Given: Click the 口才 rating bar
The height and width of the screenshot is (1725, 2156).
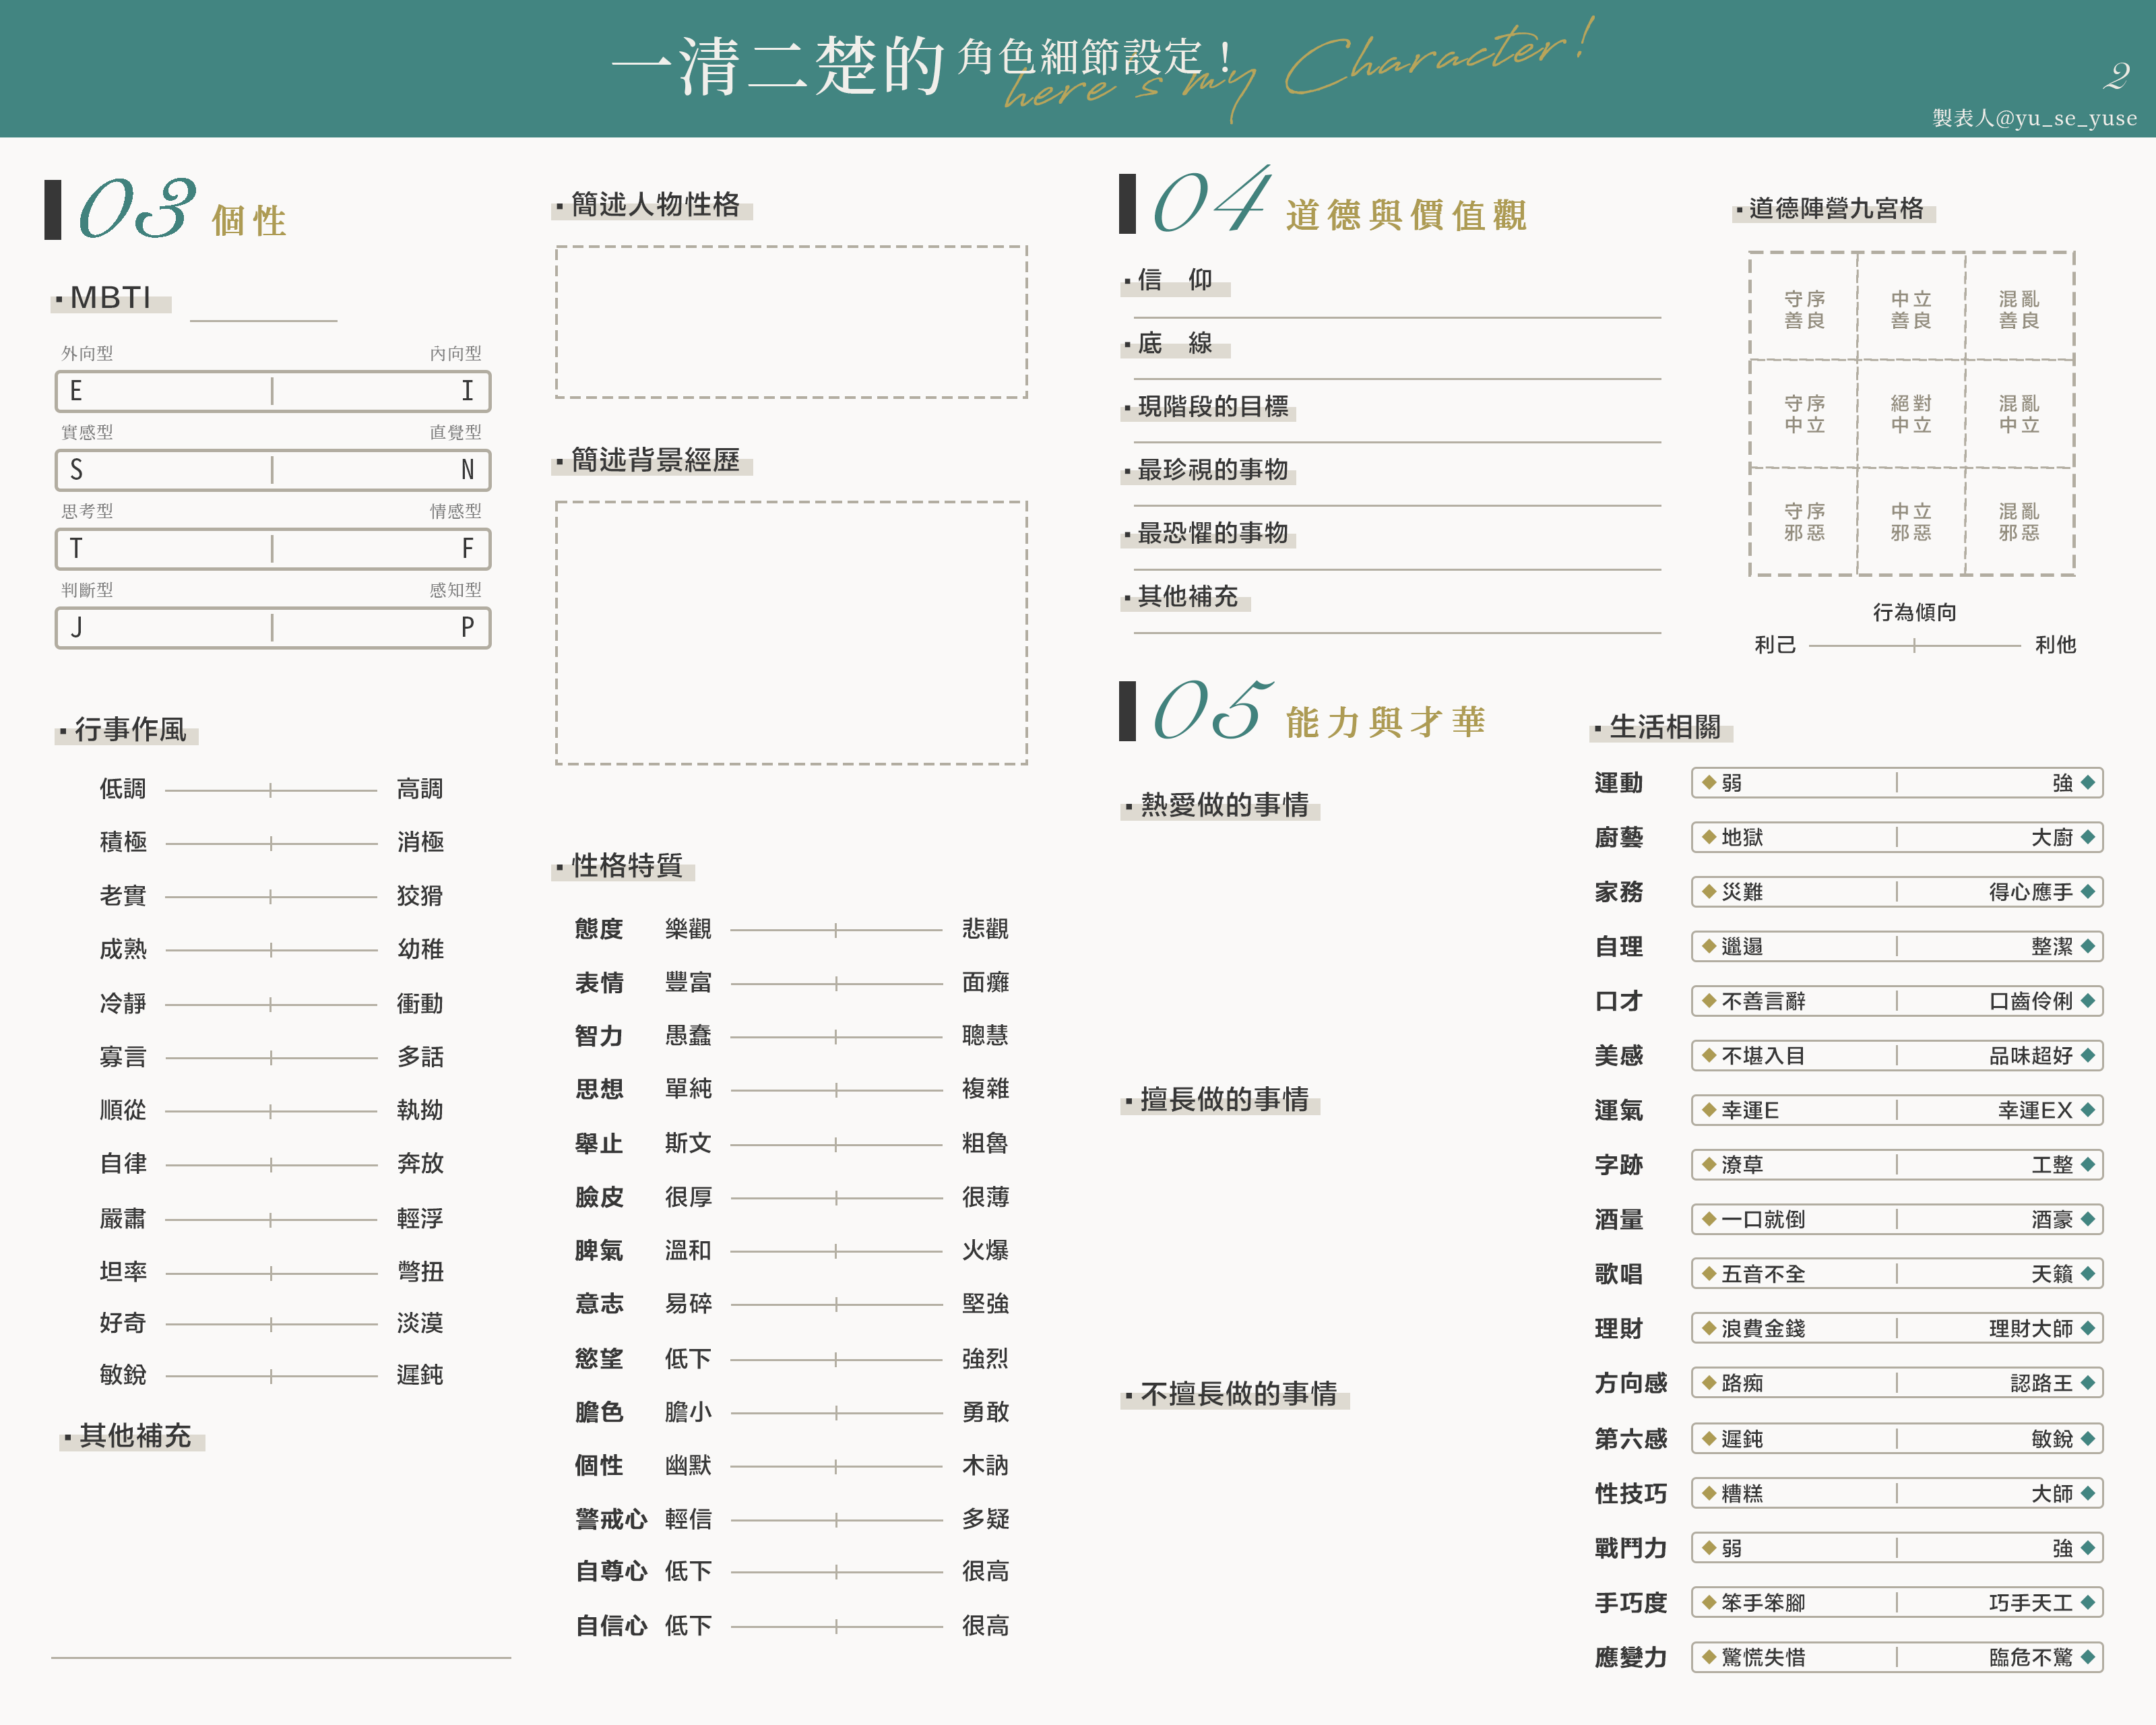Looking at the screenshot, I should tap(1897, 1001).
